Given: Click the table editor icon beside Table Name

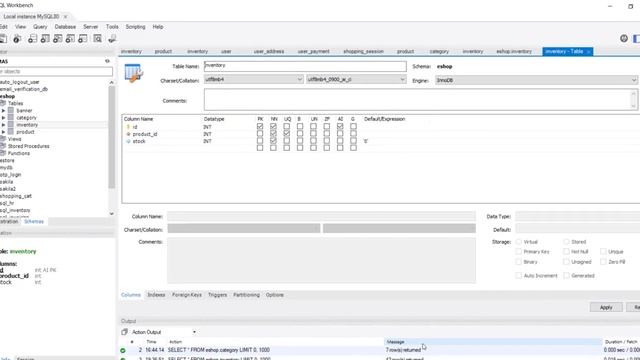Looking at the screenshot, I should 133,73.
